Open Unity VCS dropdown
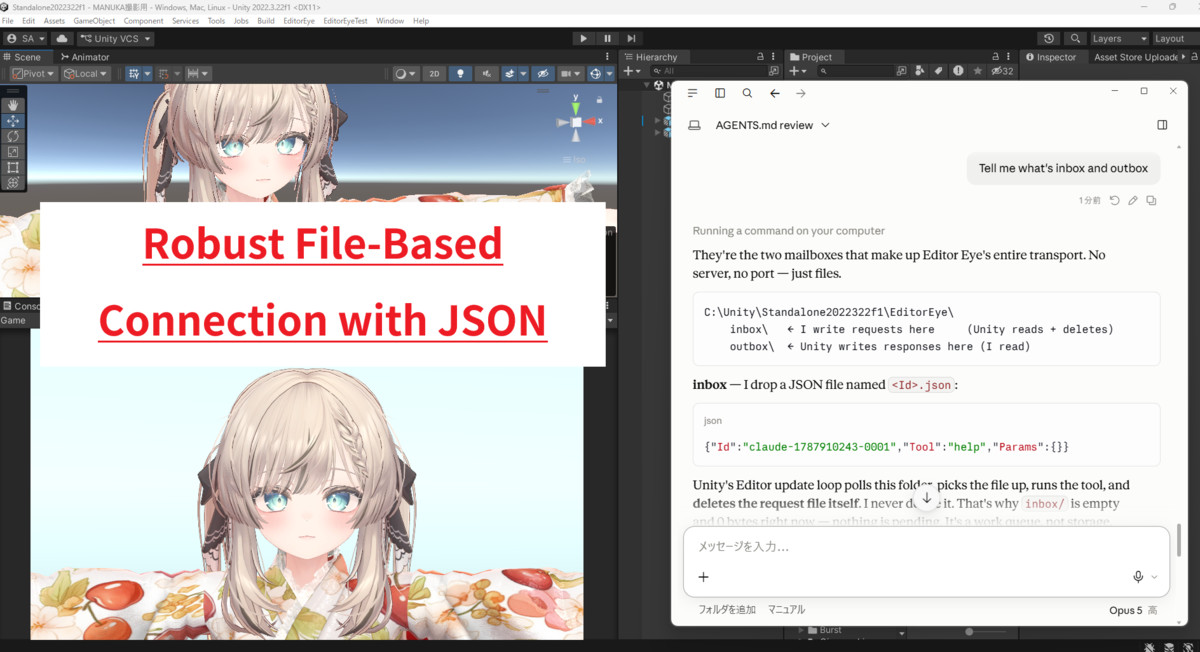 coord(116,38)
